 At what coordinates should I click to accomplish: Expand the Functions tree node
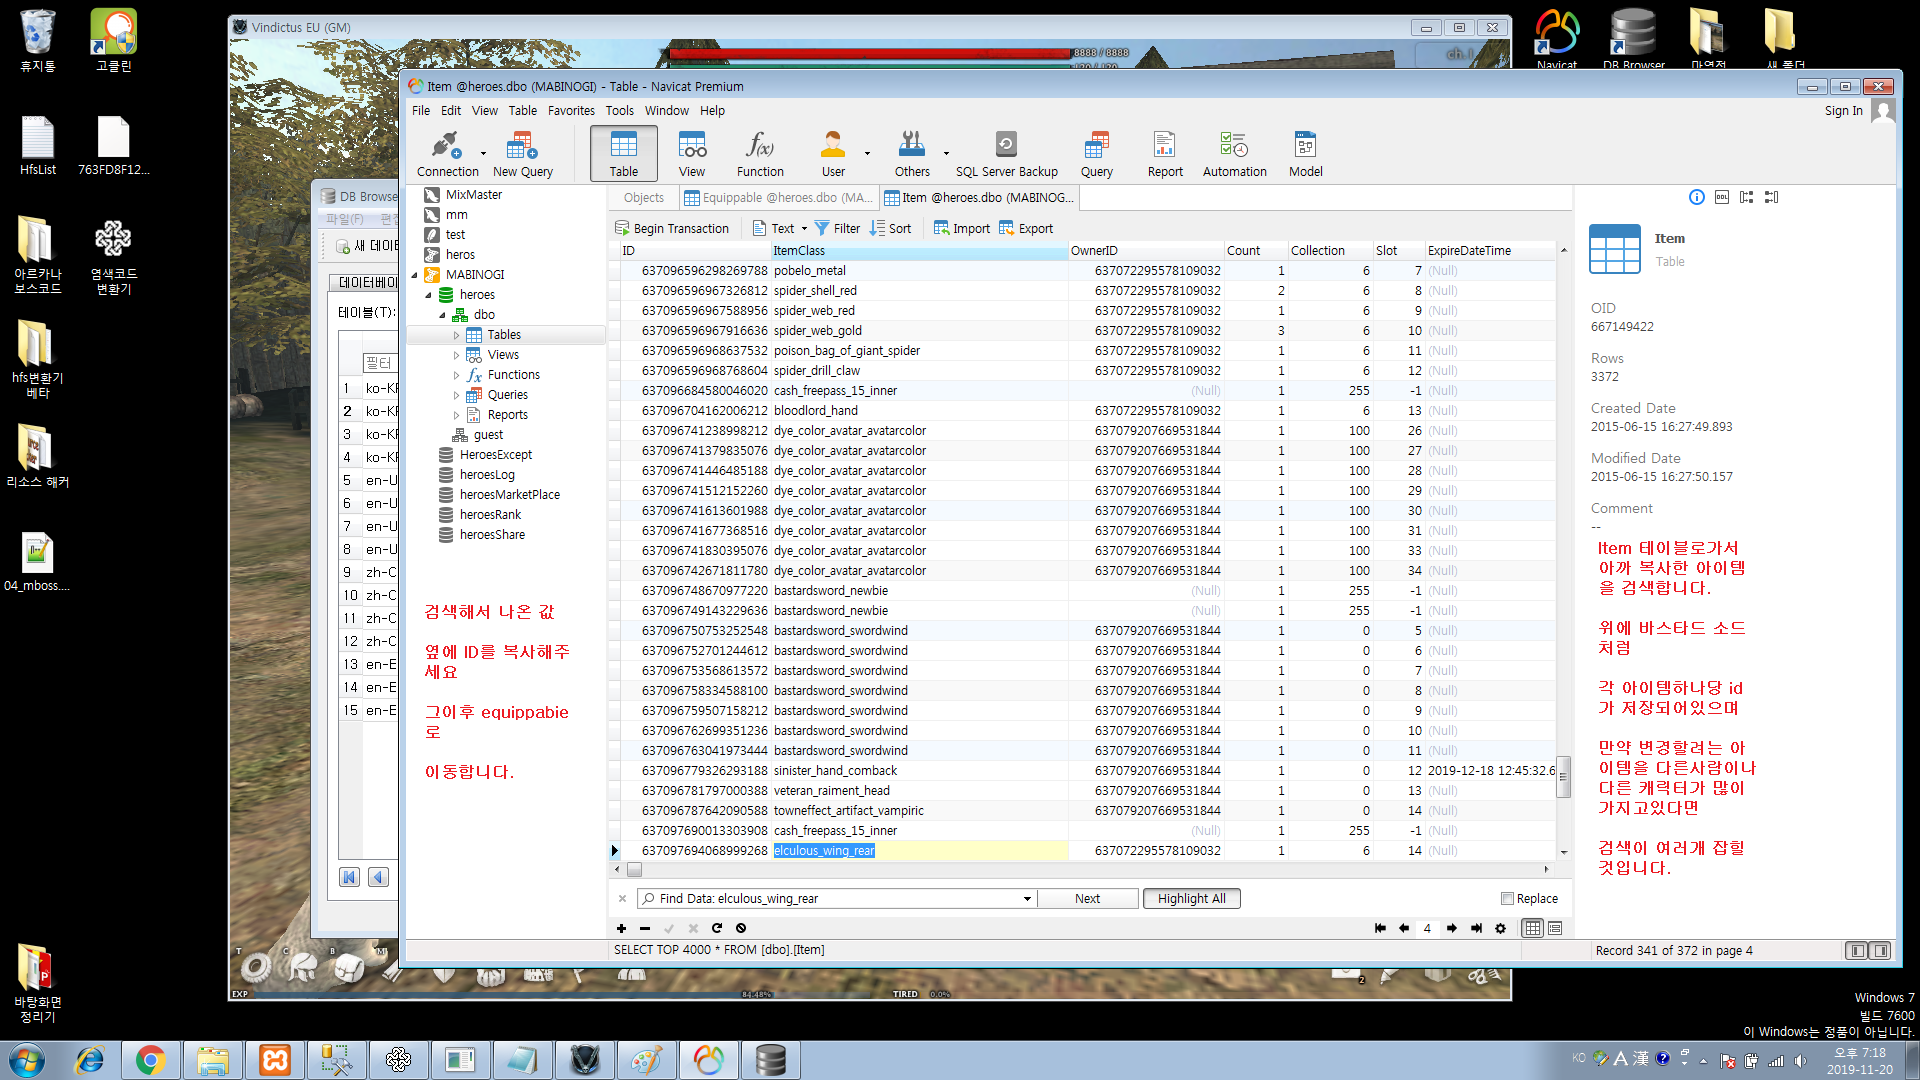tap(457, 375)
